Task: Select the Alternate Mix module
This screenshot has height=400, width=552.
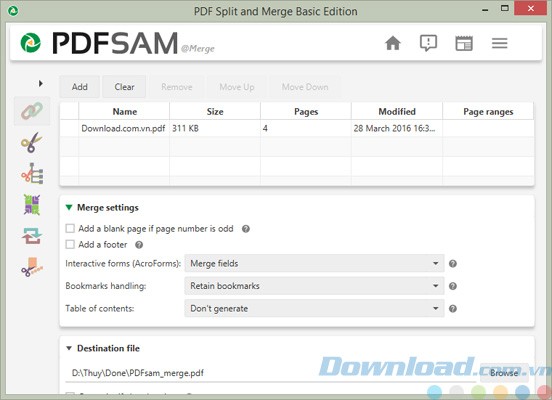Action: (x=32, y=205)
